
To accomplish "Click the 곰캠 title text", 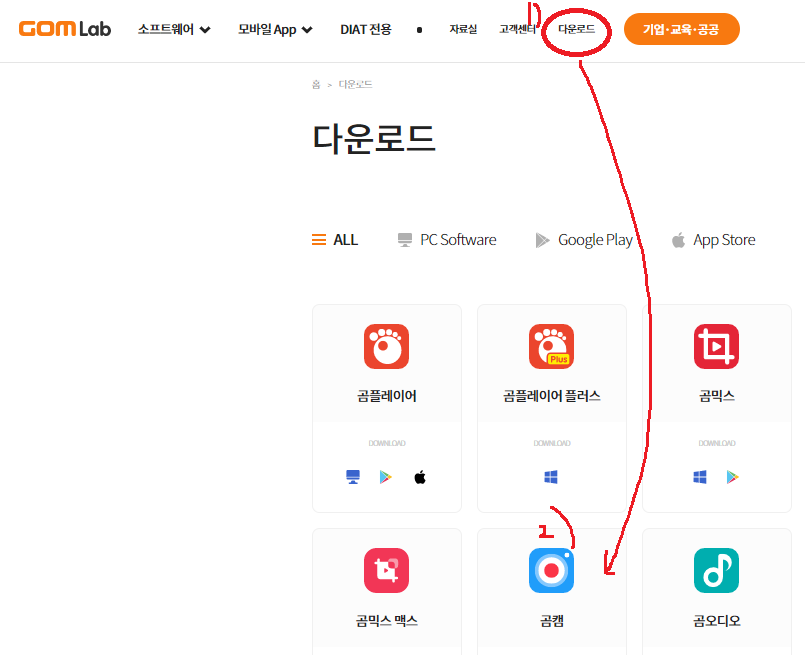I will [552, 621].
